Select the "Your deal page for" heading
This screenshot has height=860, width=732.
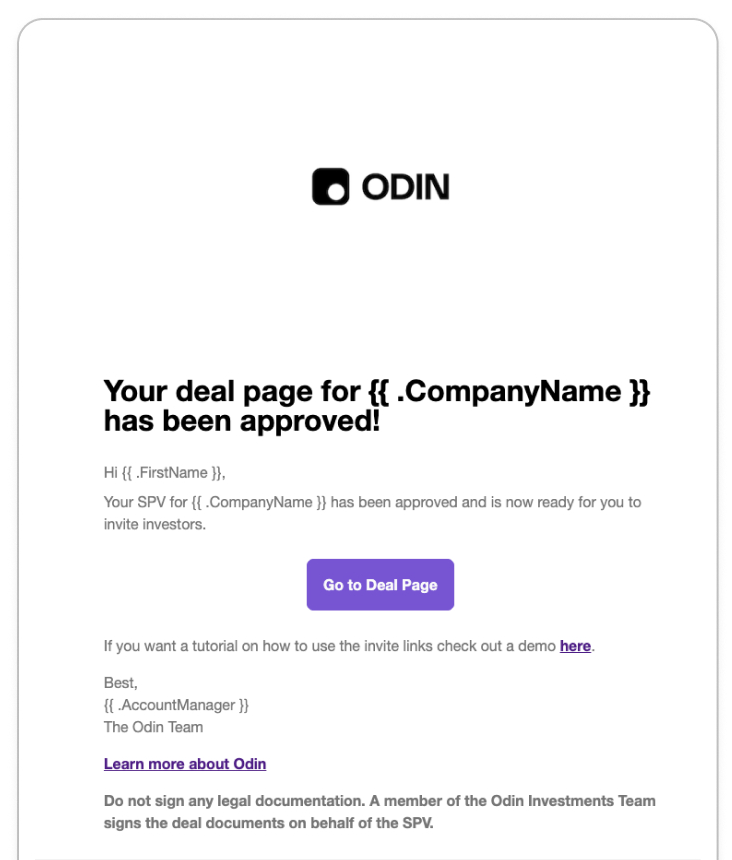[x=232, y=392]
